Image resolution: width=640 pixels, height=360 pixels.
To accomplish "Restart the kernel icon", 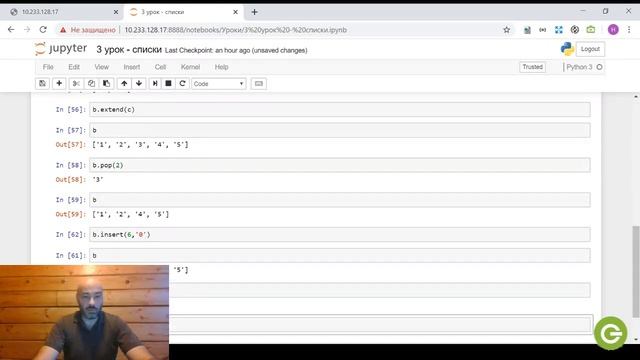I will [x=182, y=84].
